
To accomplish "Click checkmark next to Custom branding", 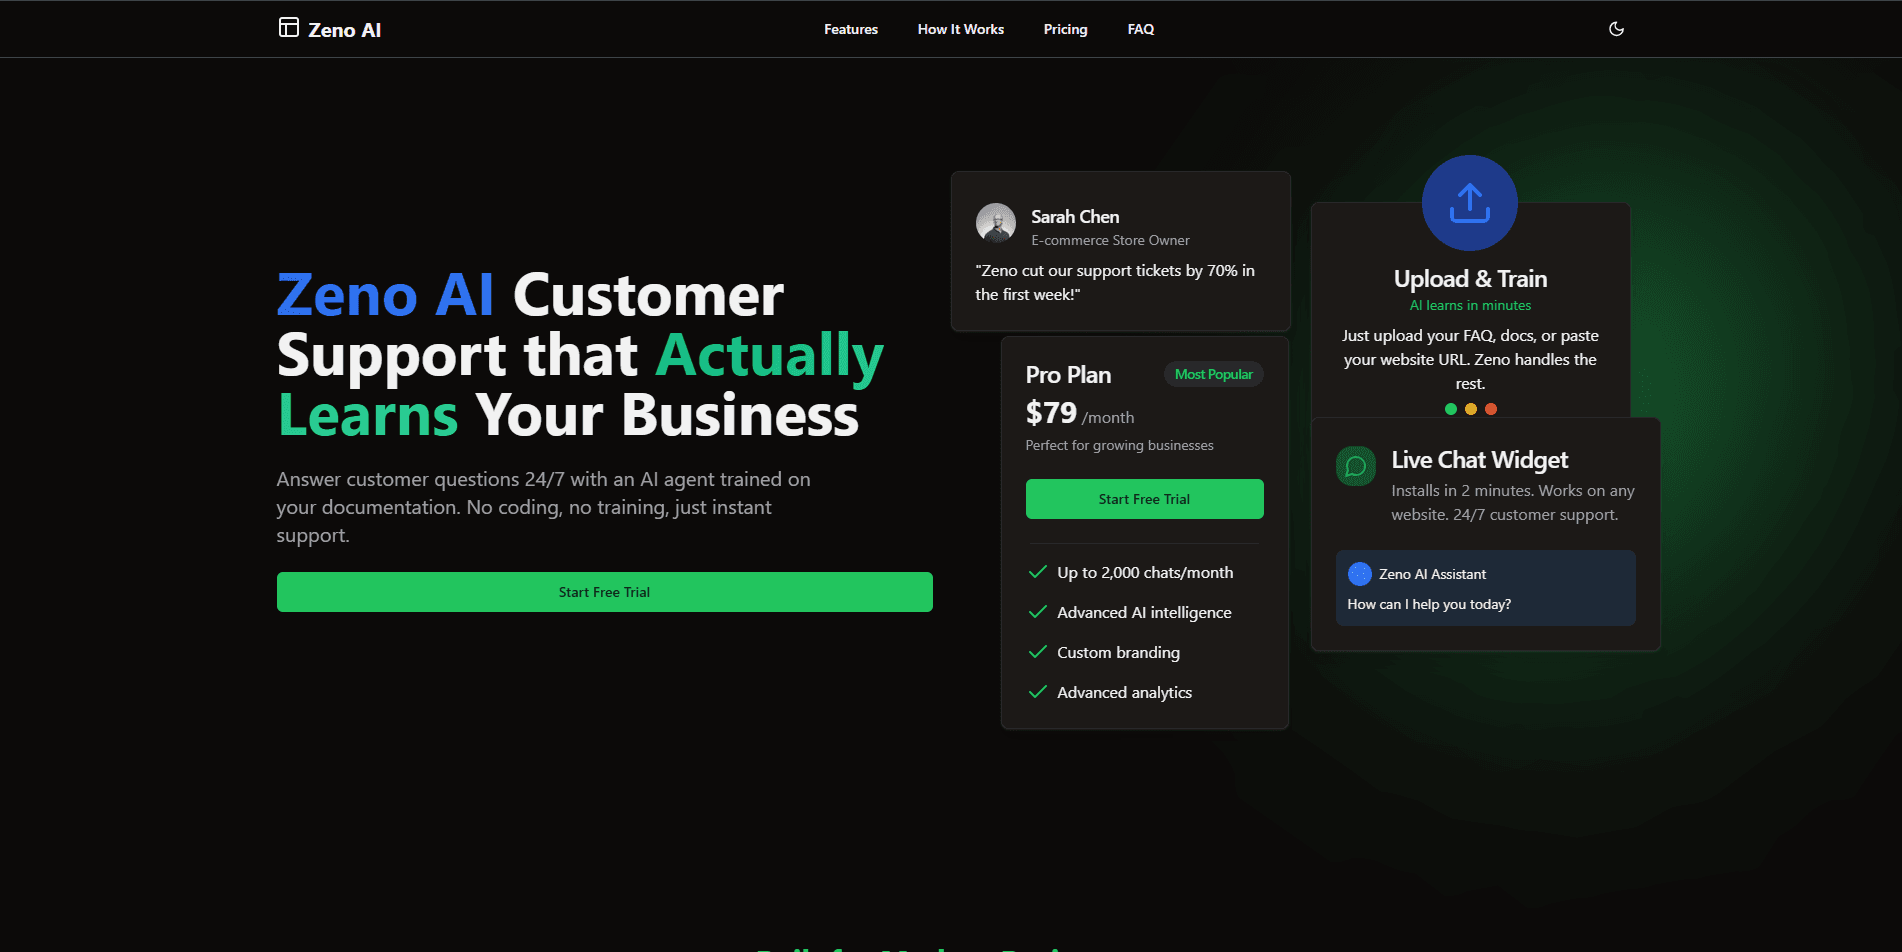I will click(1038, 652).
